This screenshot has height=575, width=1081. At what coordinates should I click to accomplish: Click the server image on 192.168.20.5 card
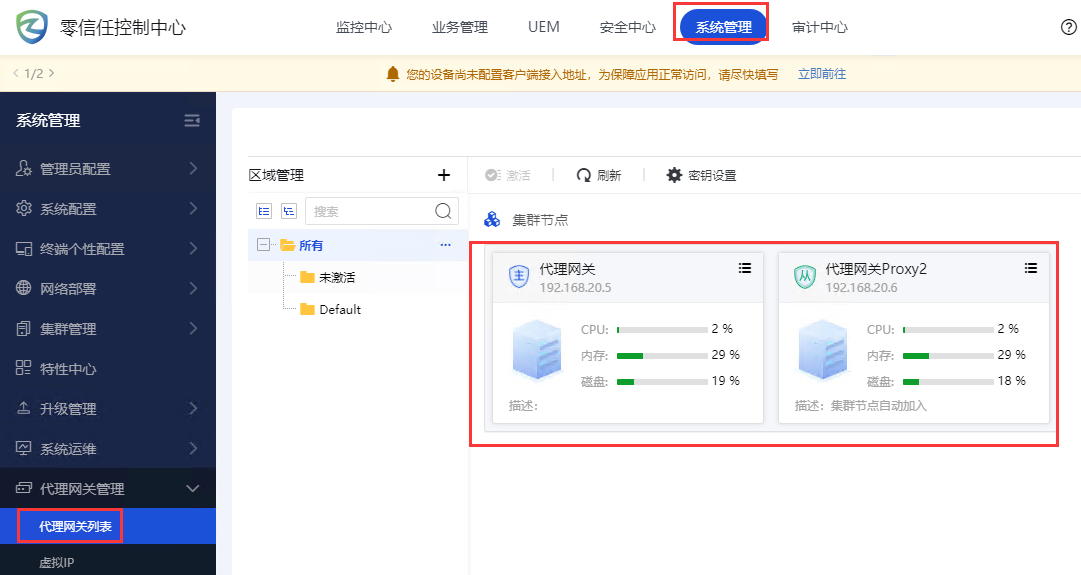point(536,350)
